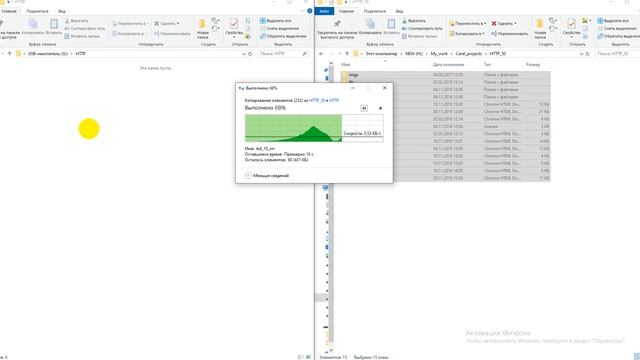Screen dimensions: 640x360
Task: Click the green copy speed progress graph
Action: tap(314, 128)
